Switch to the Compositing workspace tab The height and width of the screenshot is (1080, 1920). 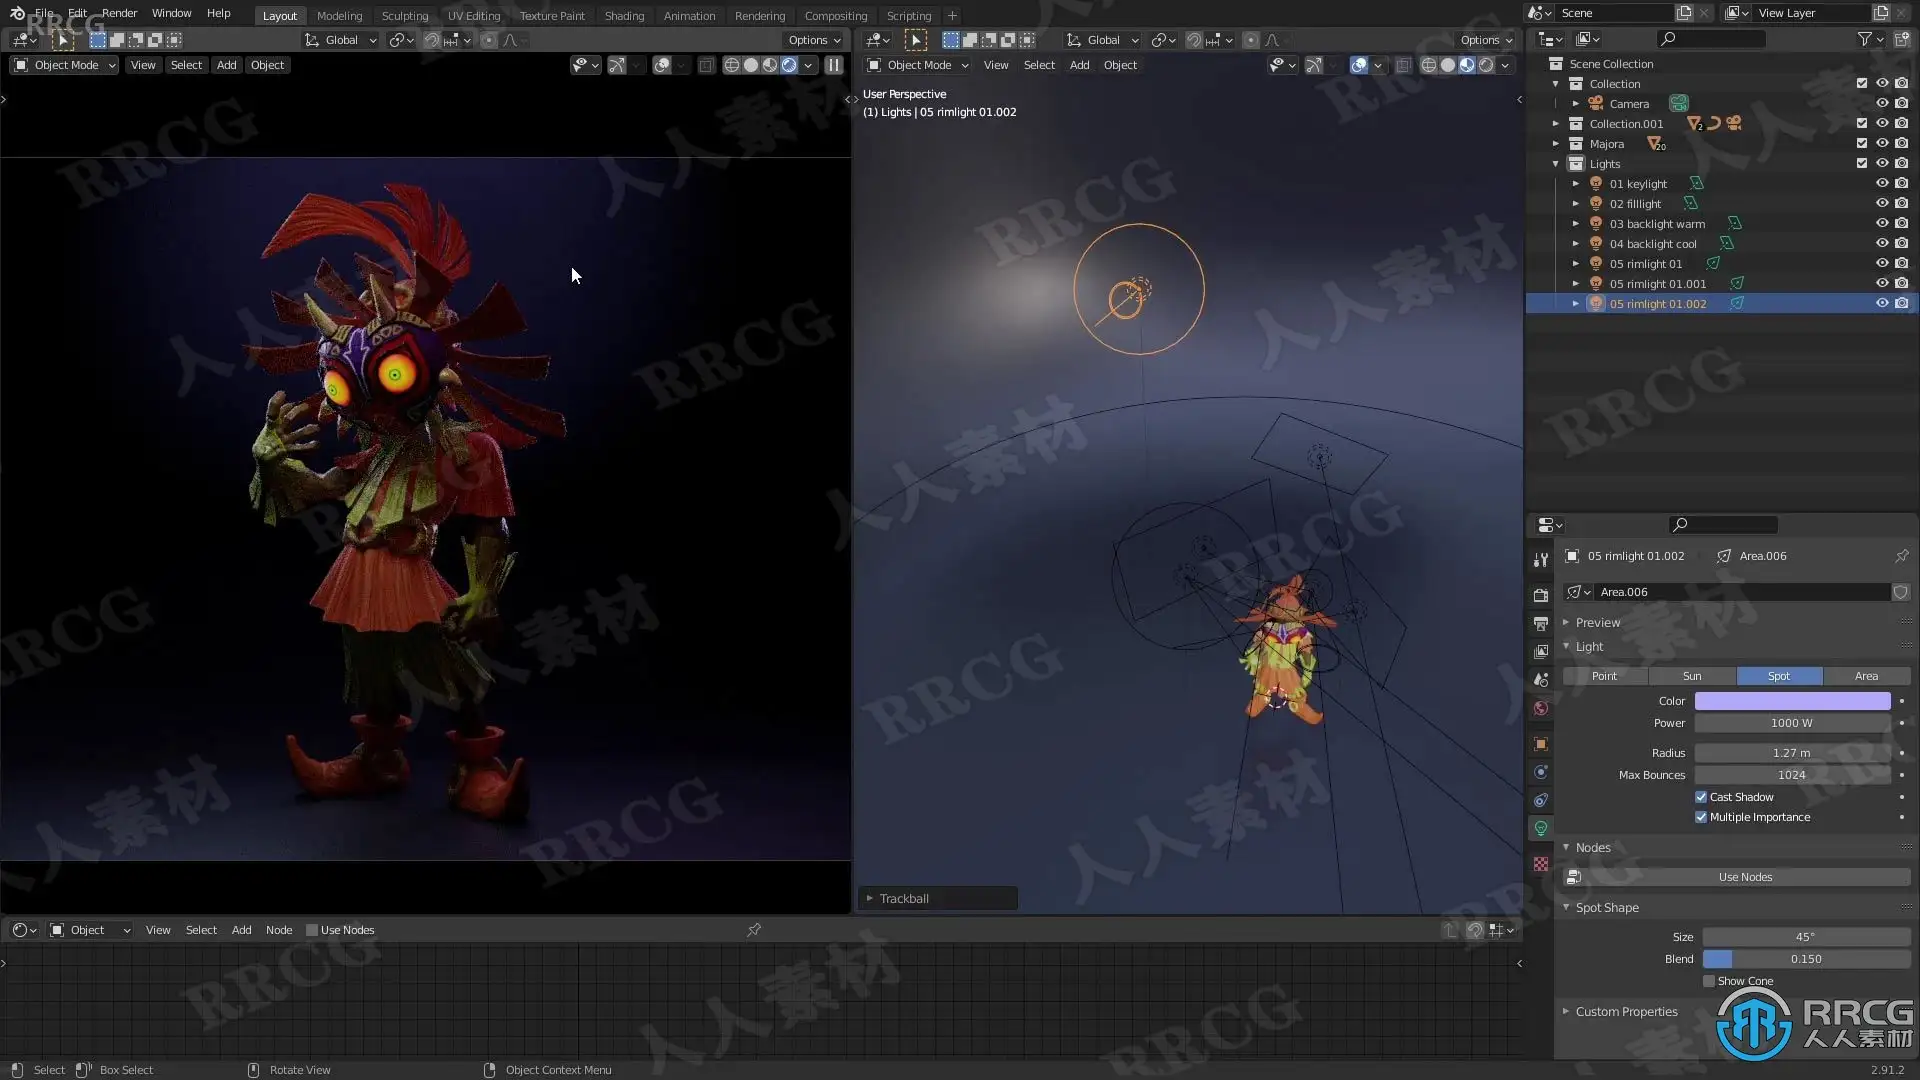coord(836,15)
